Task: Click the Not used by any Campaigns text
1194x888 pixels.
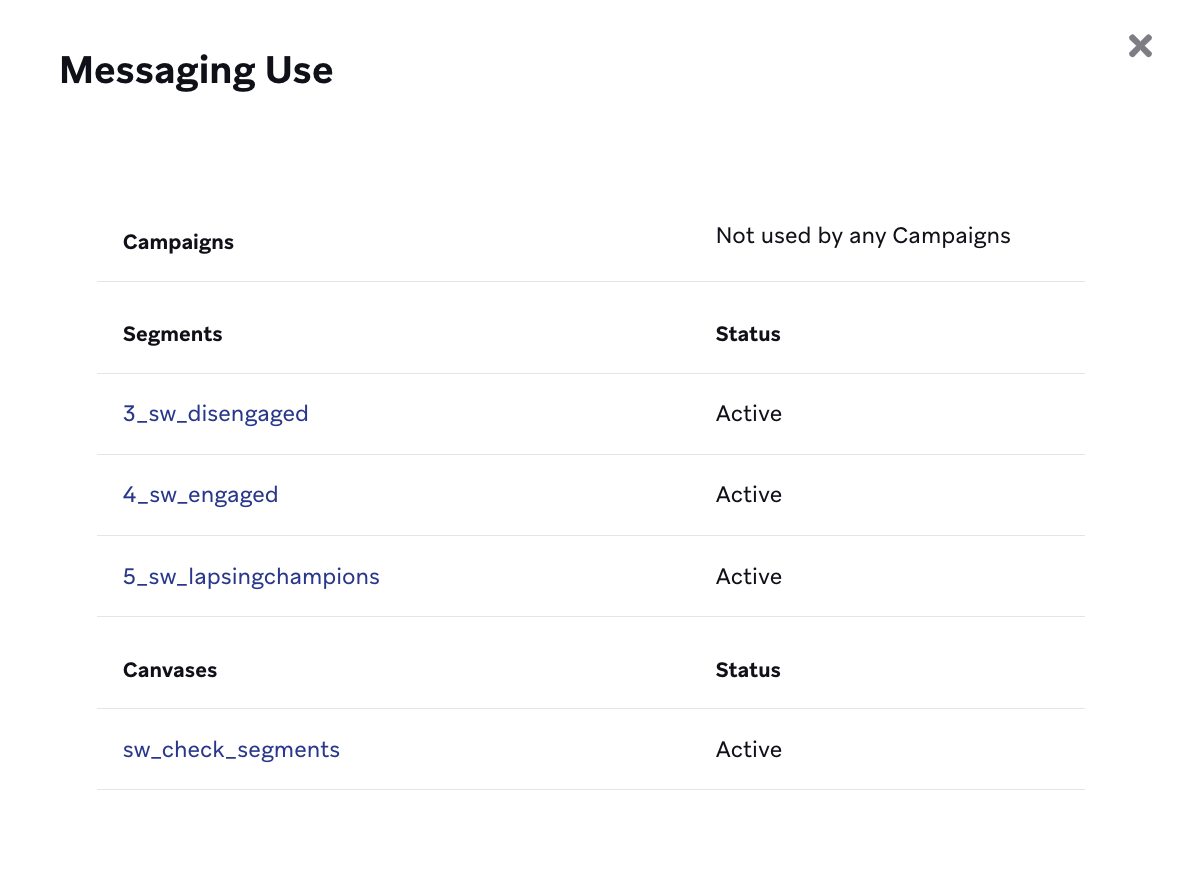Action: click(x=862, y=236)
